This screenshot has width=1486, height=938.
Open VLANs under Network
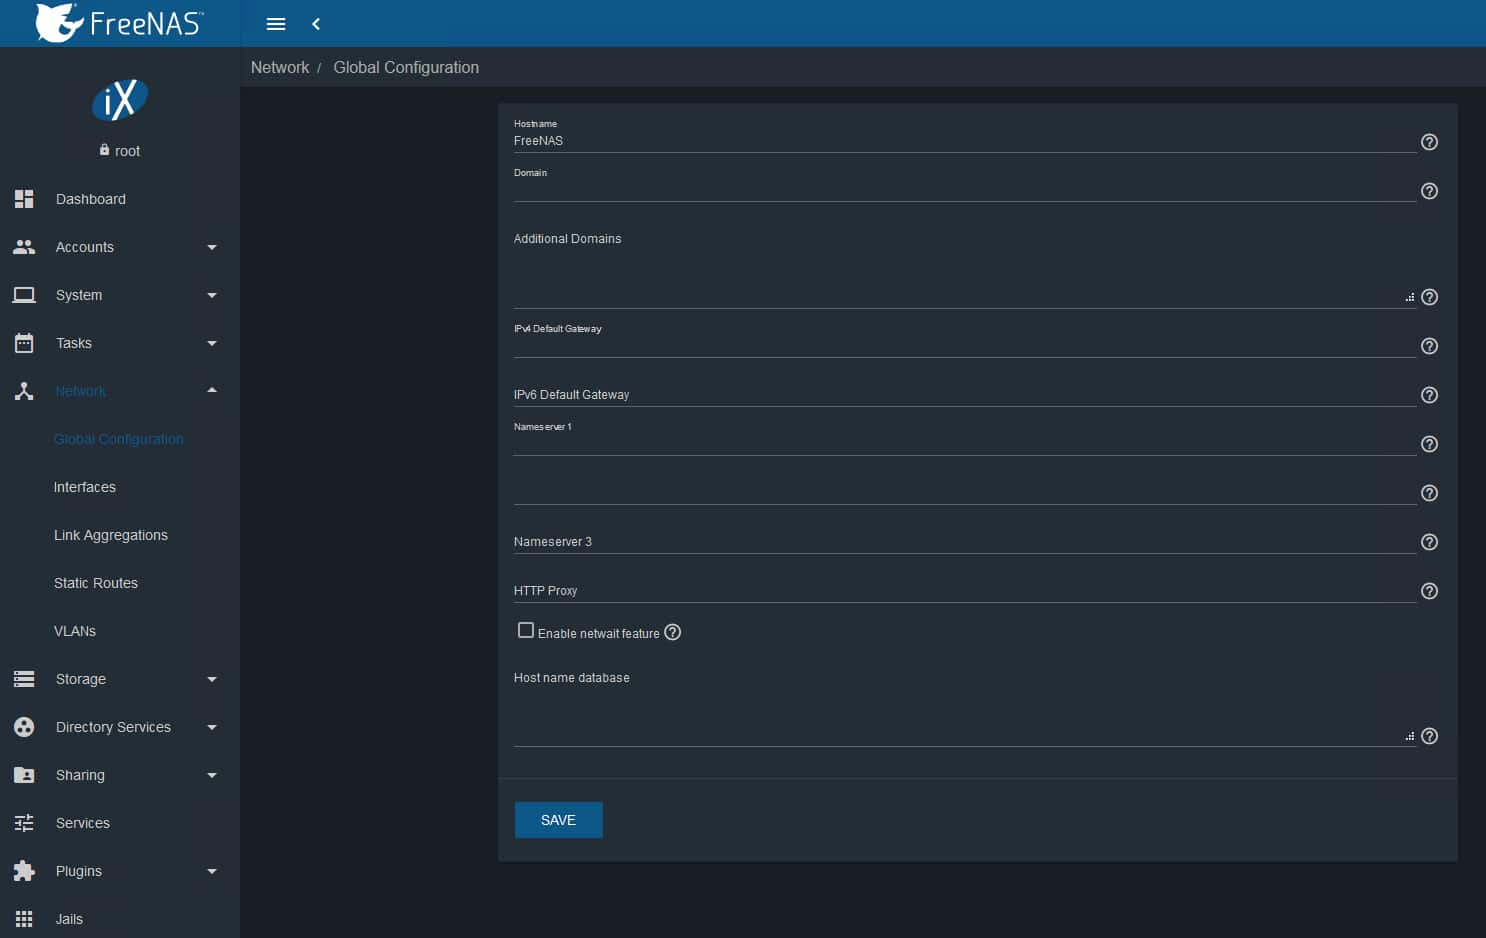click(x=75, y=631)
